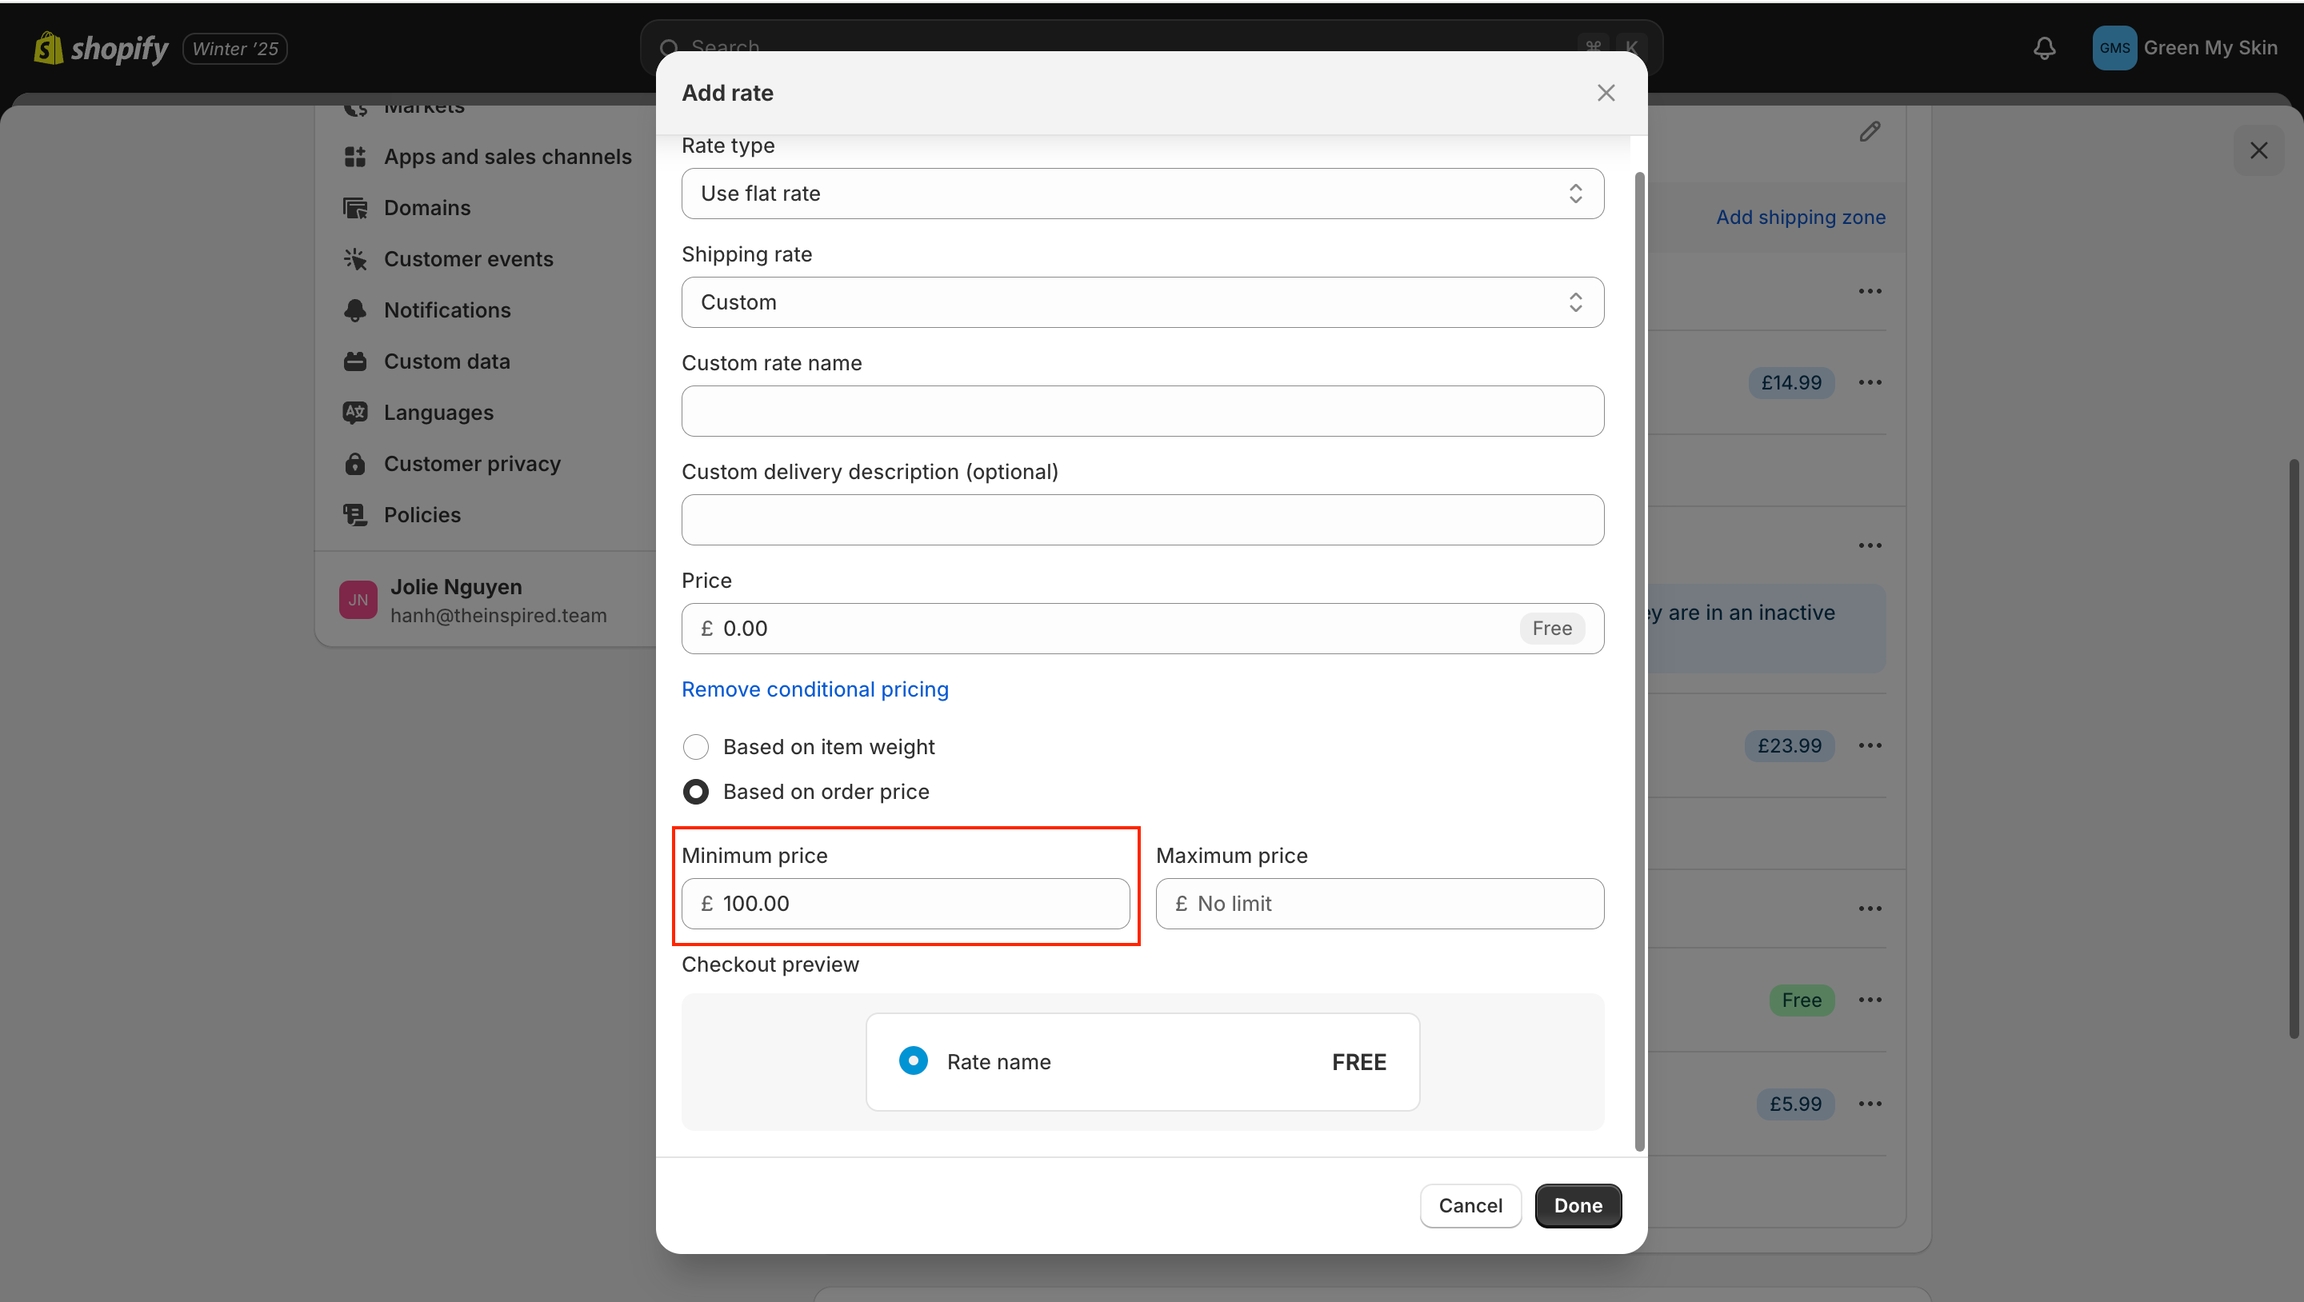This screenshot has height=1302, width=2304.
Task: Expand the Shipping rate Custom dropdown
Action: pyautogui.click(x=1142, y=303)
